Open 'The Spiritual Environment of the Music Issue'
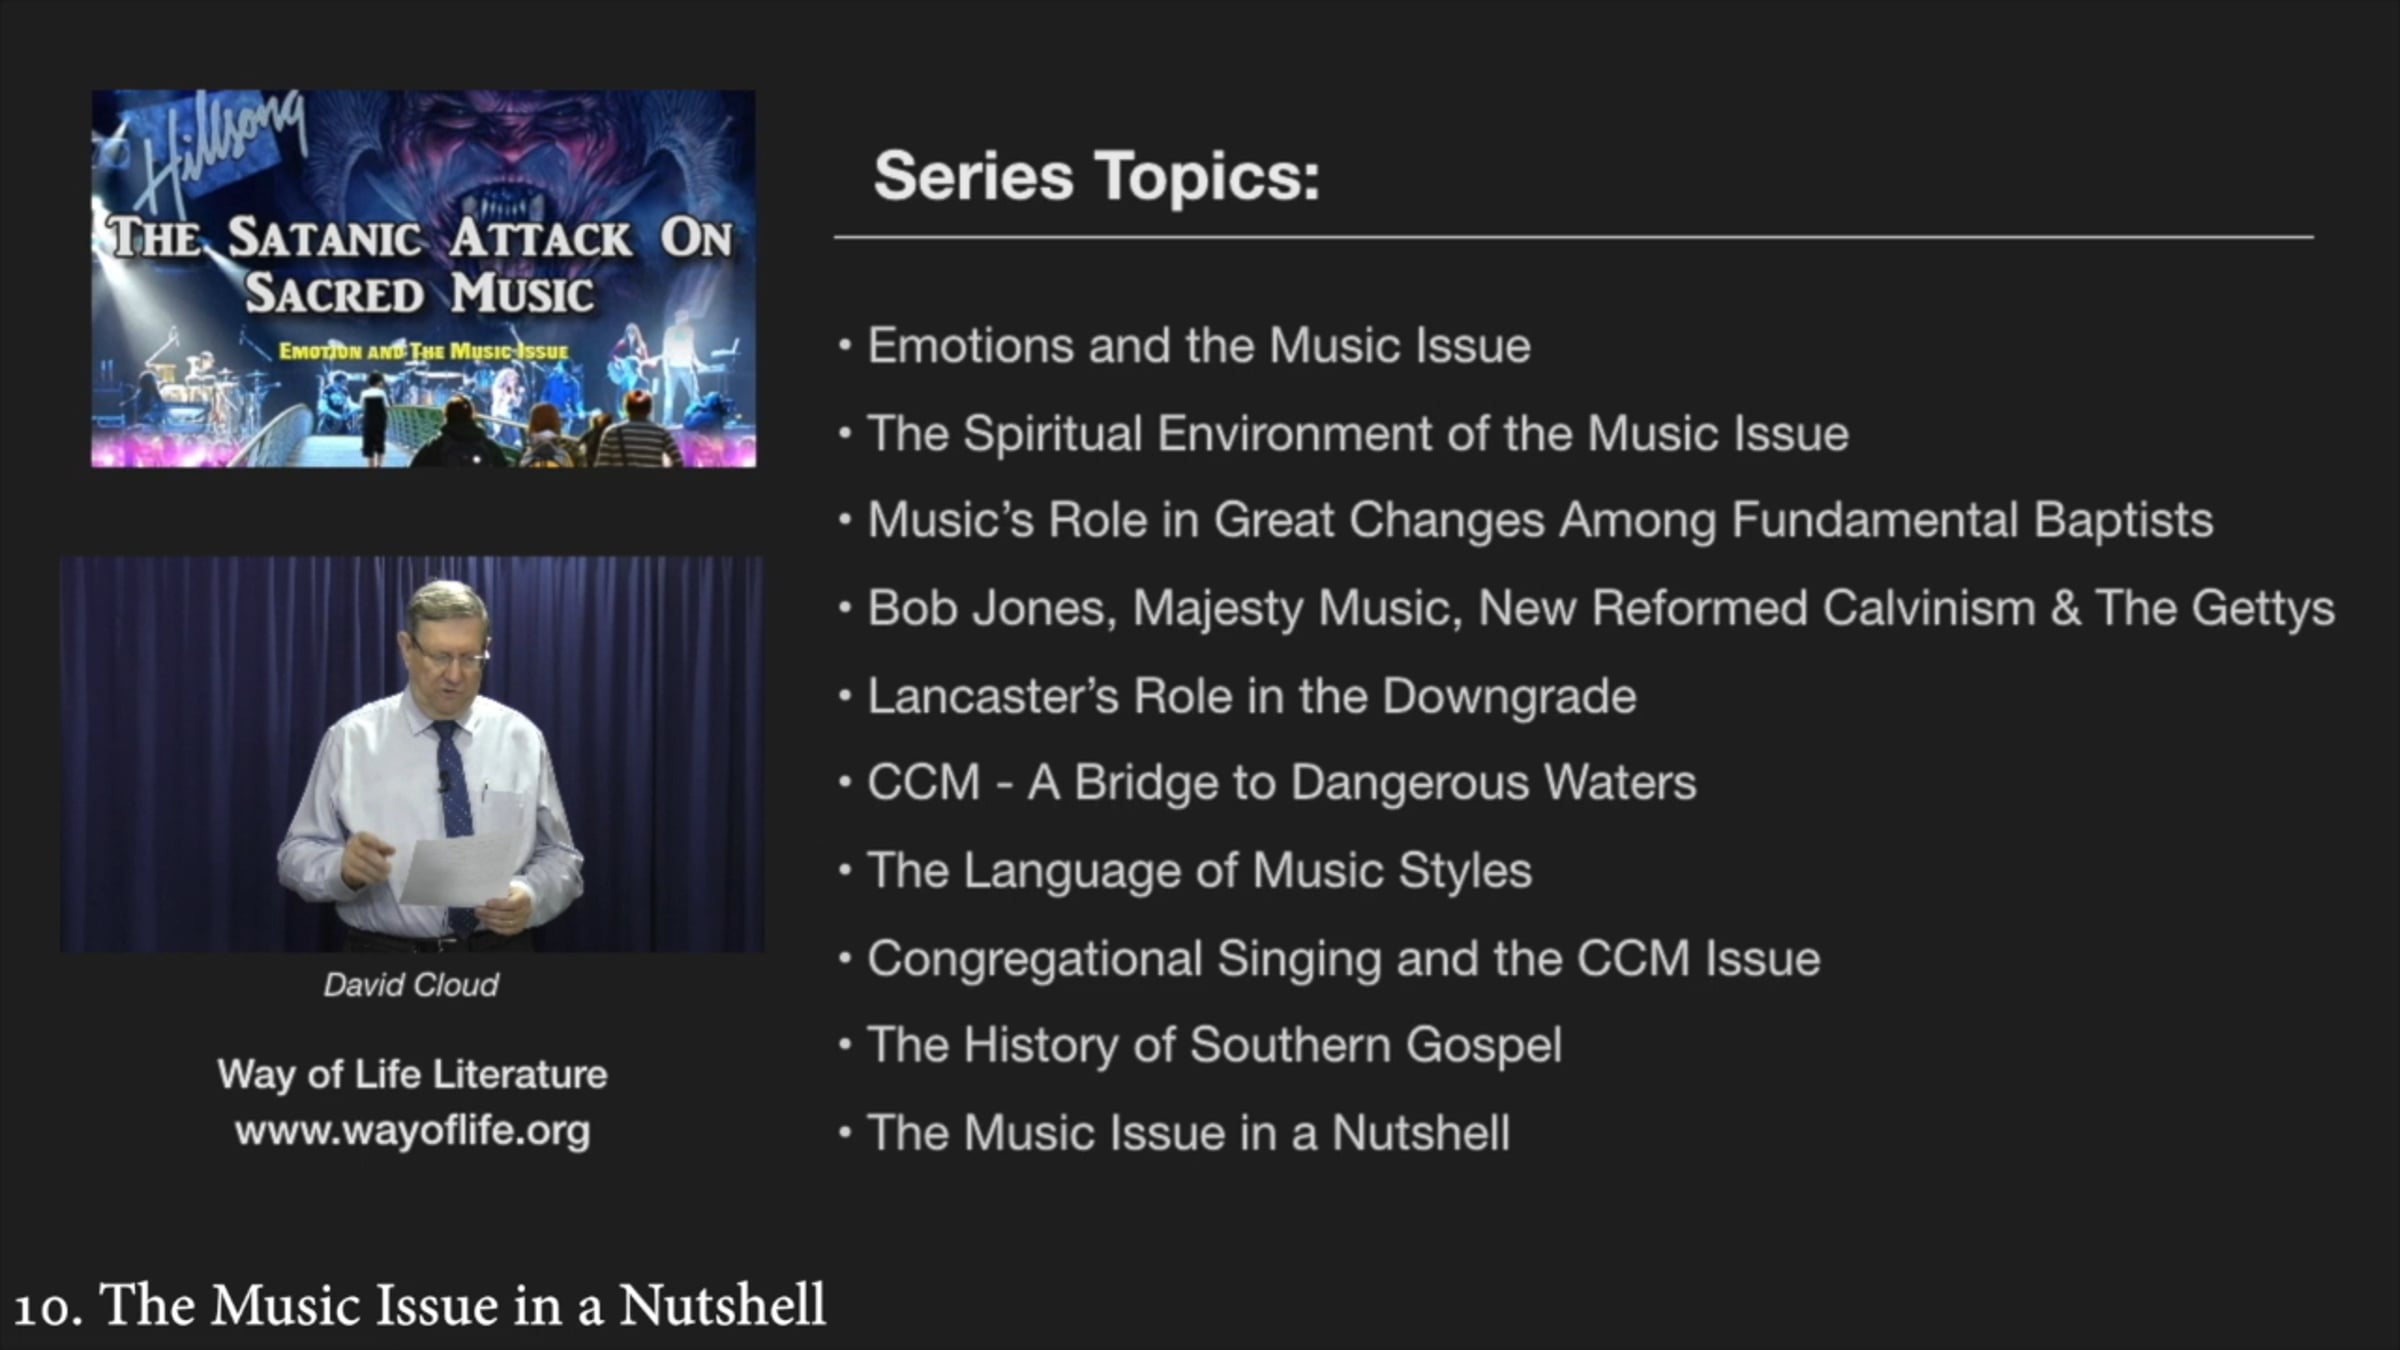The width and height of the screenshot is (2400, 1350). 1357,434
